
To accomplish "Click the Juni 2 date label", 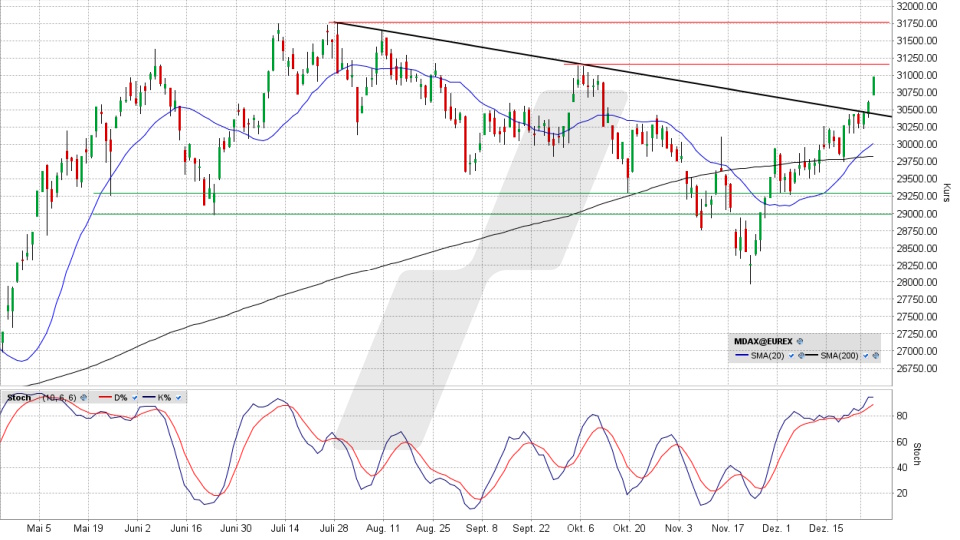I will click(137, 528).
